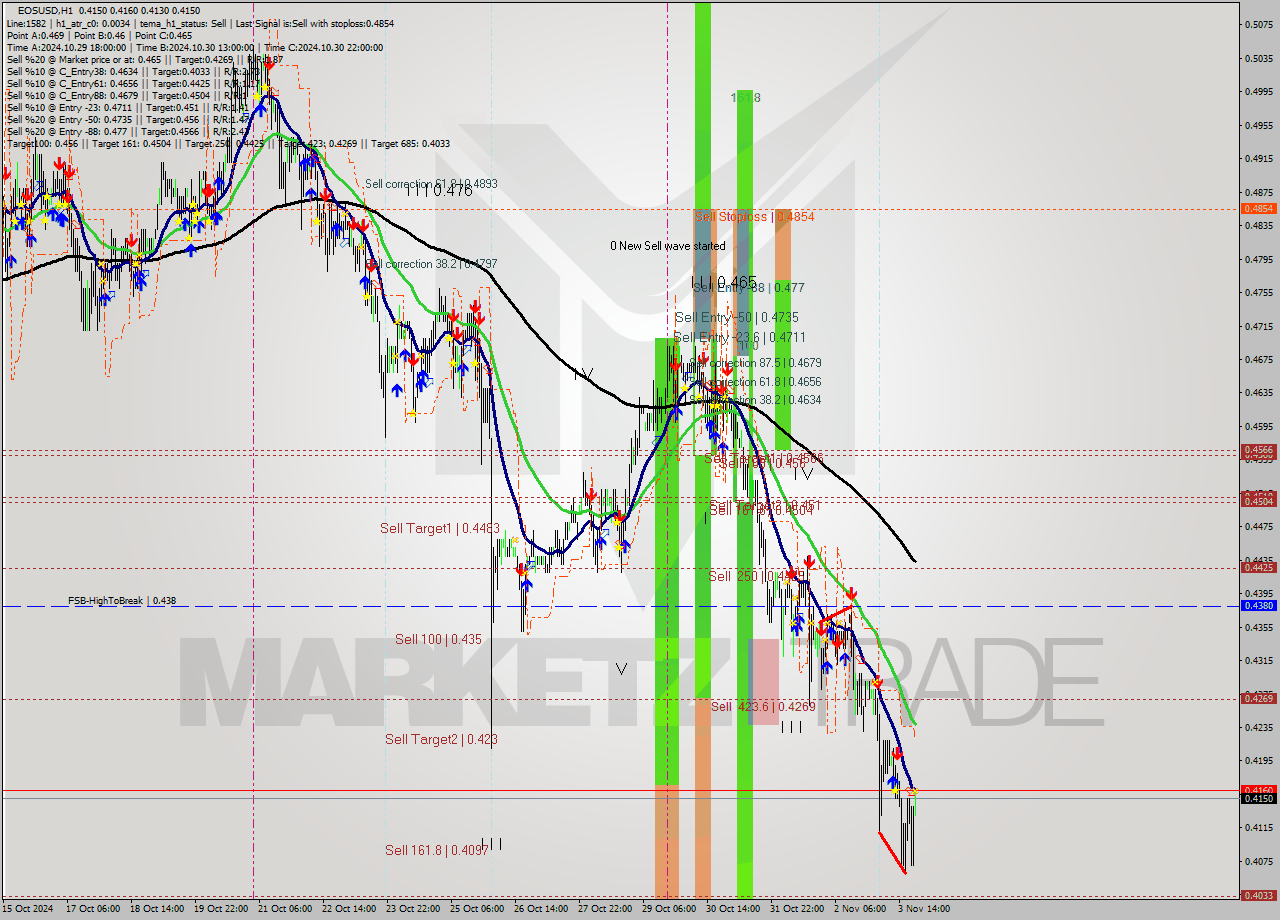Click the '2 Nov 06:00' time axis label
Viewport: 1280px width, 920px height.
859,909
